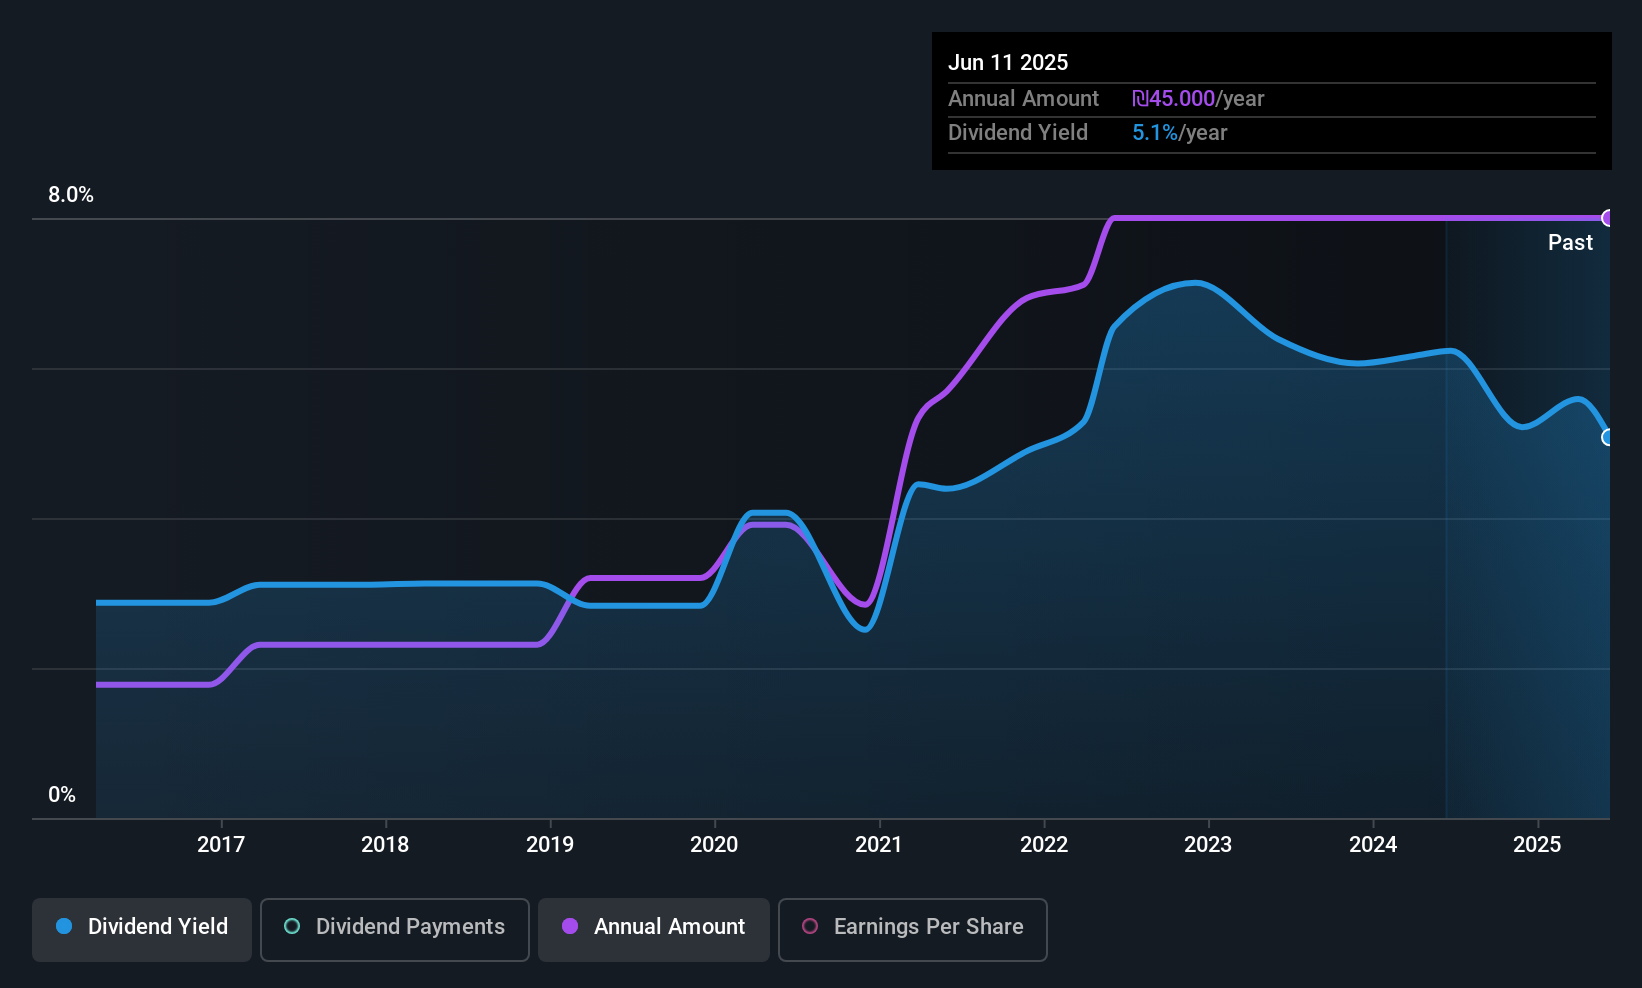
Task: Click the 8.0% y-axis label
Action: tap(71, 195)
